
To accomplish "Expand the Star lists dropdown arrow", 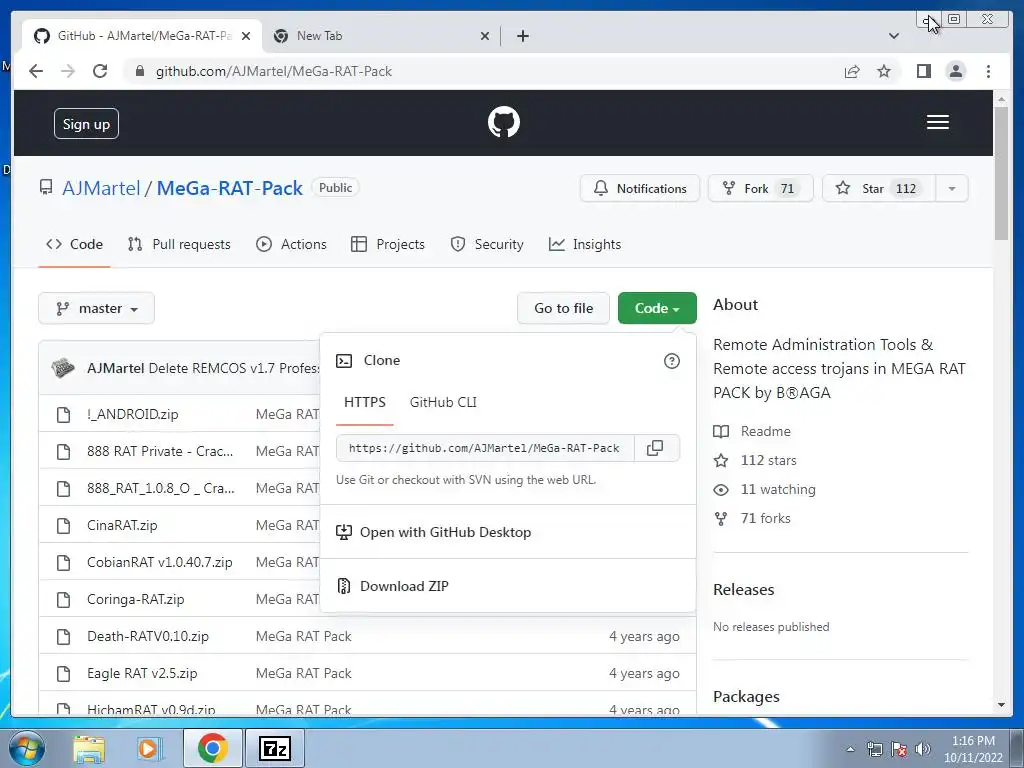I will (x=952, y=189).
